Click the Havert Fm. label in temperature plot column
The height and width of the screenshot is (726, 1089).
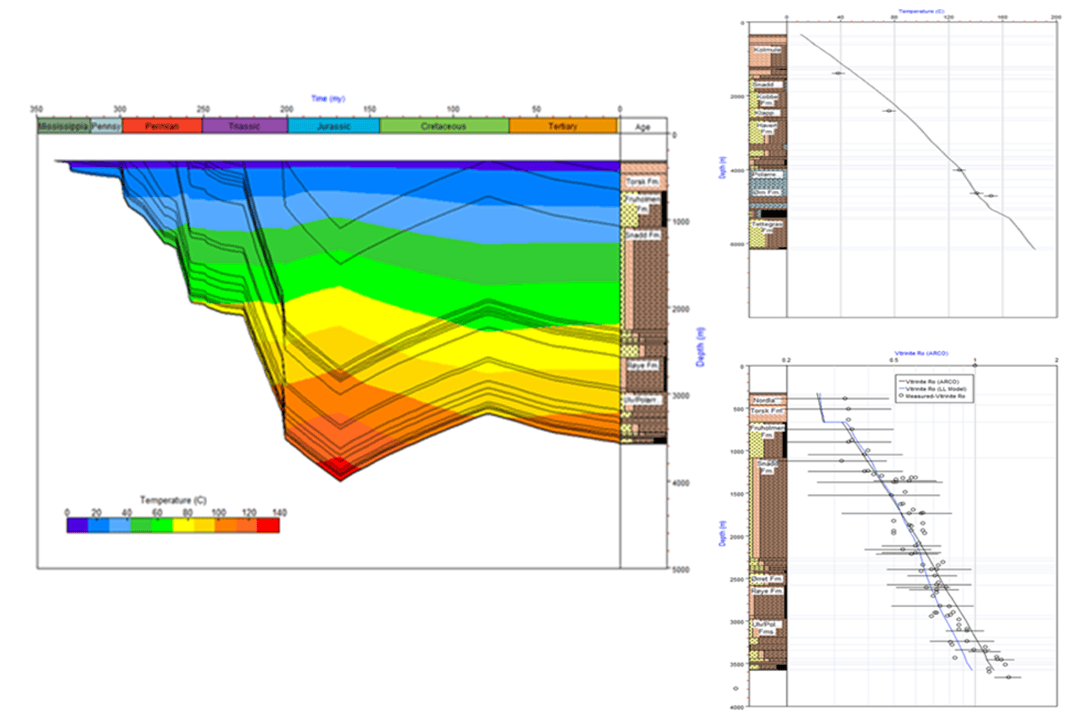pyautogui.click(x=767, y=128)
